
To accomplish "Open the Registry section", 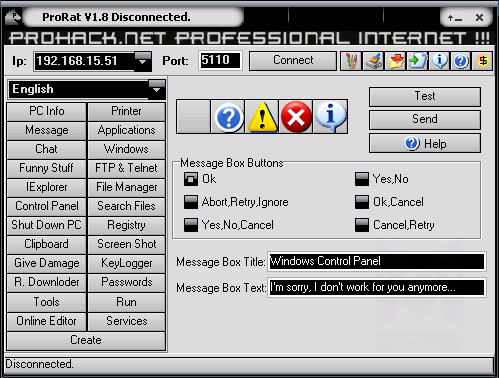I will (126, 225).
